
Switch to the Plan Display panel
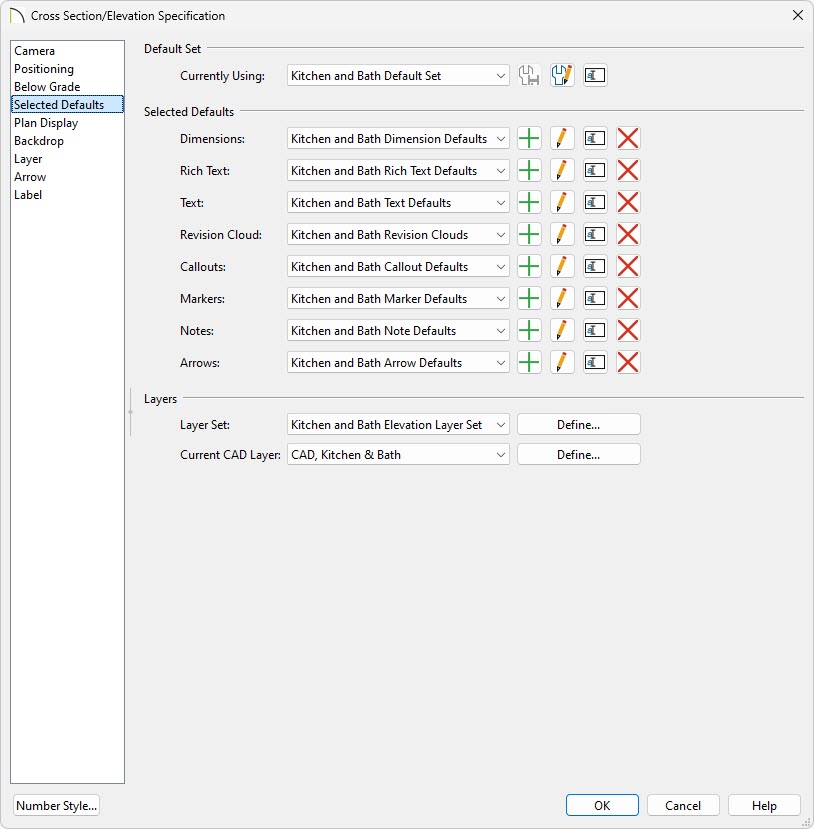[x=67, y=123]
